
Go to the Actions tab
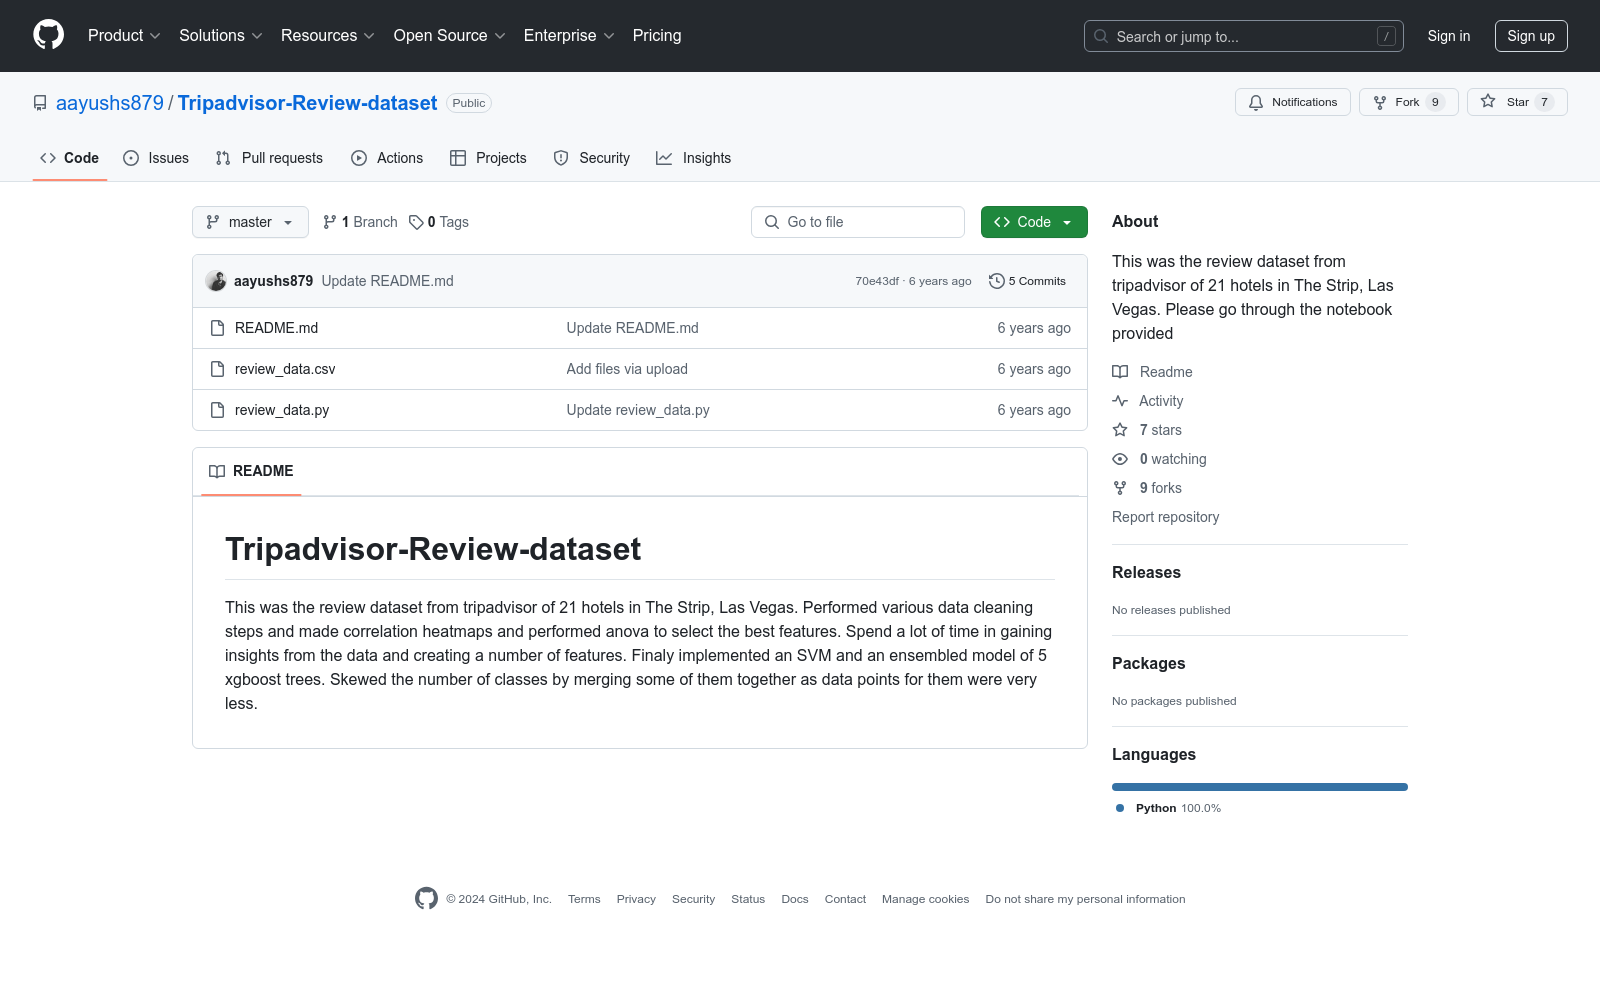pyautogui.click(x=387, y=158)
